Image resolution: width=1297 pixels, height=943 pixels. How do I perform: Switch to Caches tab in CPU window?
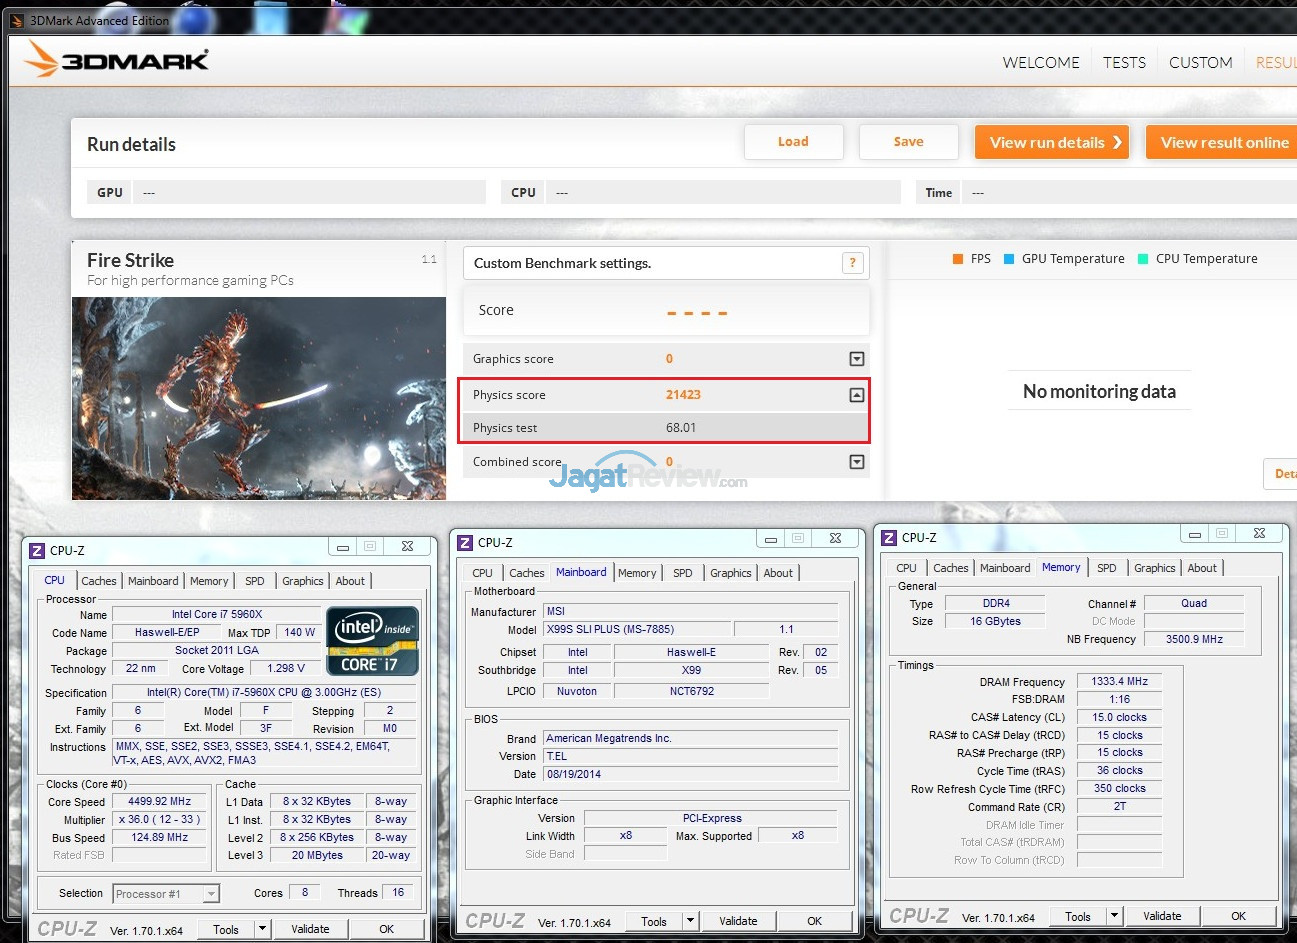point(99,581)
